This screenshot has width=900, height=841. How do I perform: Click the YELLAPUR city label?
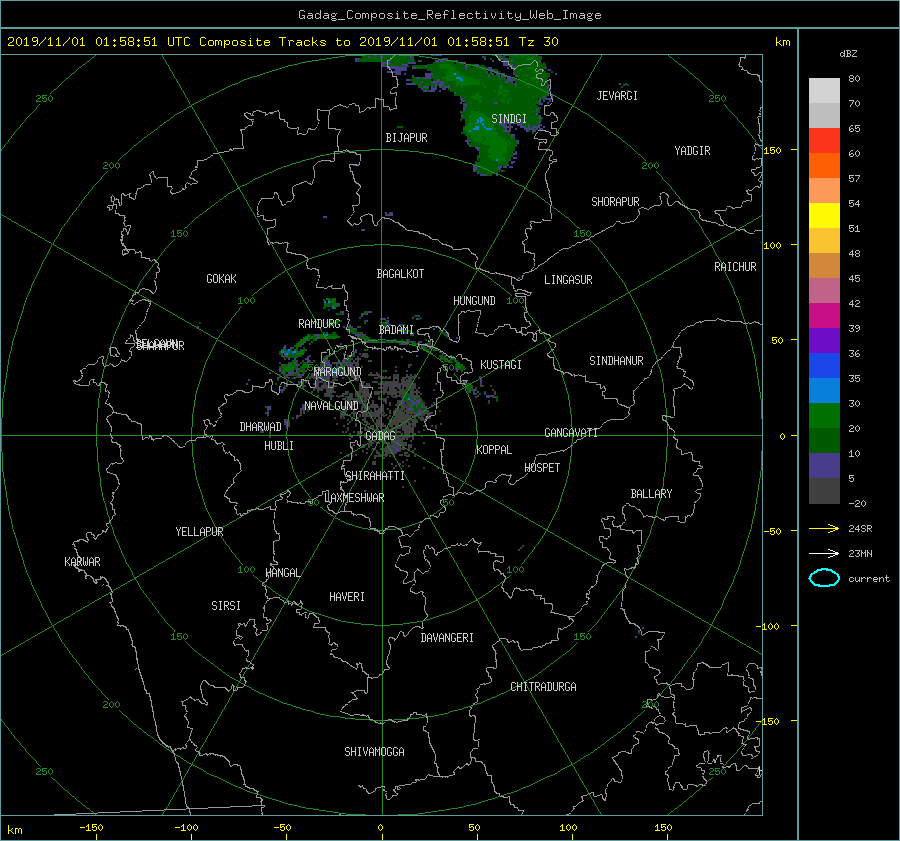pos(199,532)
